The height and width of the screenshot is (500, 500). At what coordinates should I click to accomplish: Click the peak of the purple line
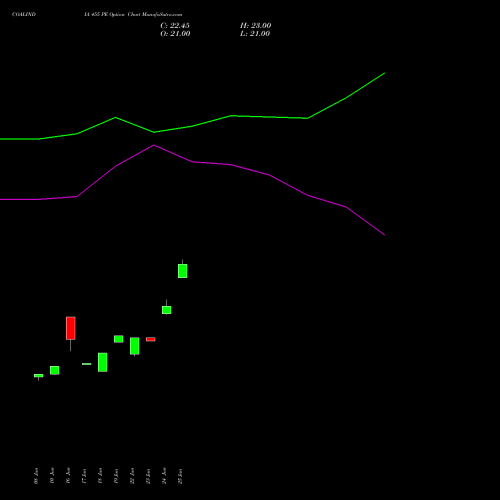click(154, 145)
